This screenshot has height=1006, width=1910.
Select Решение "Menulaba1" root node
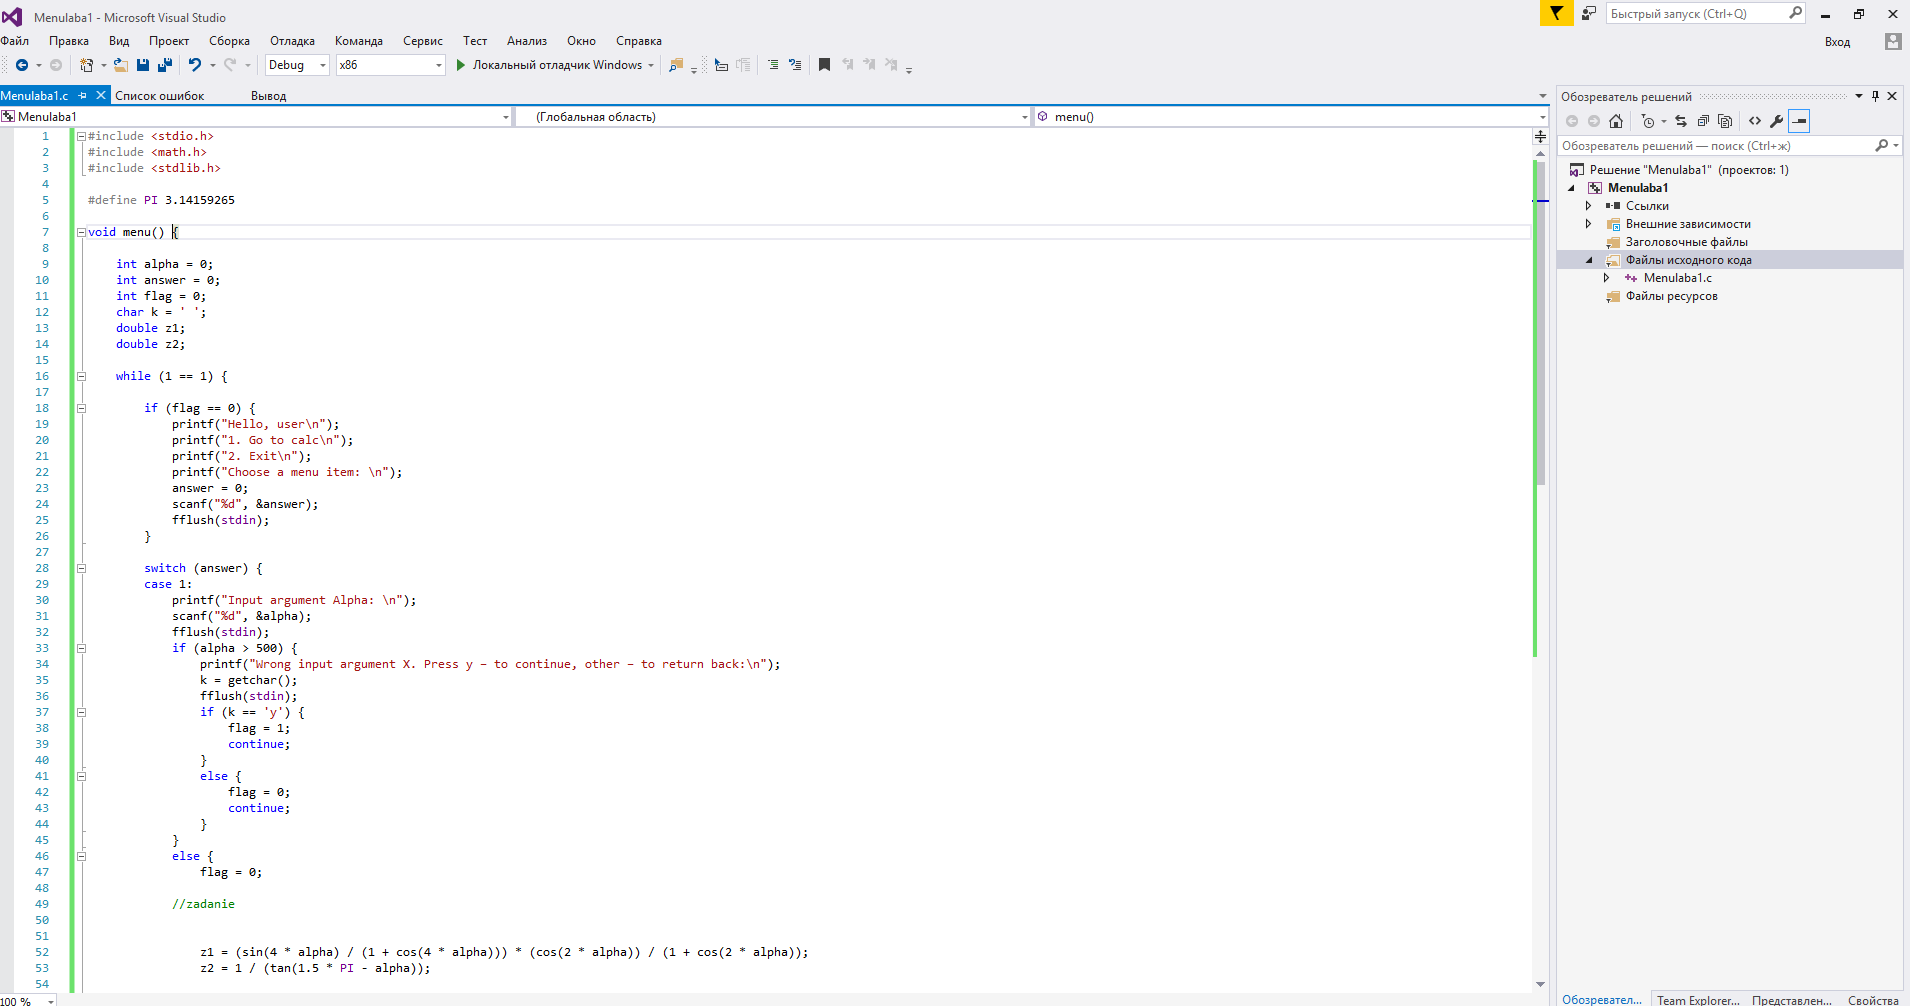point(1689,170)
